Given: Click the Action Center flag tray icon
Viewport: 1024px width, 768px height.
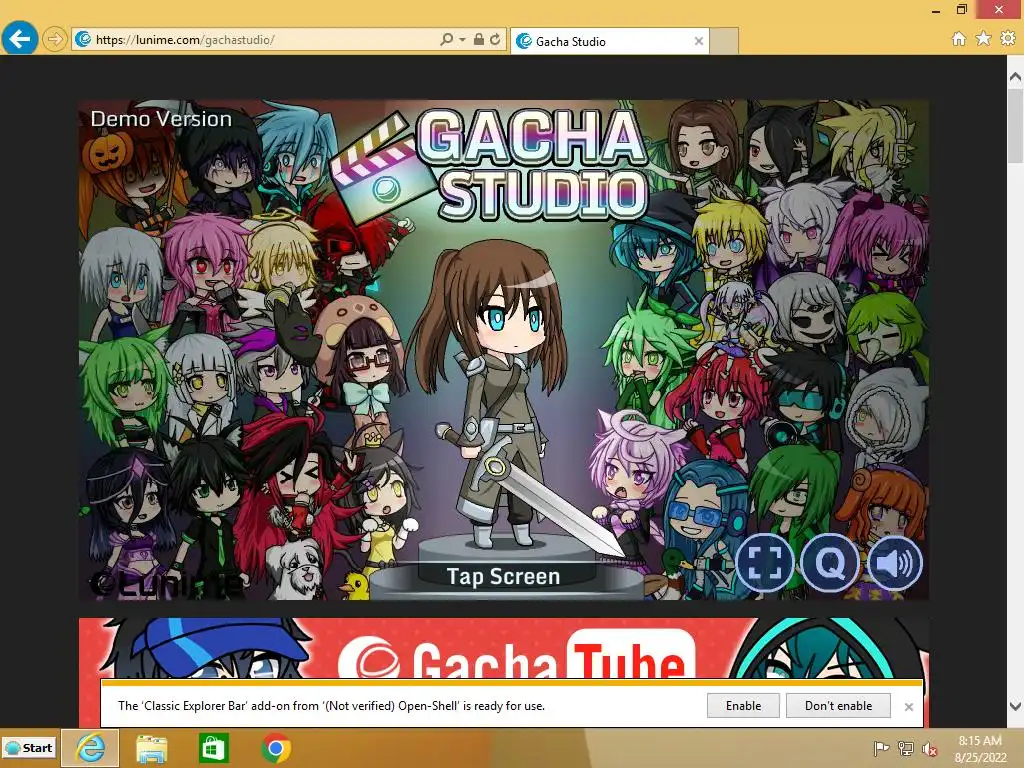Looking at the screenshot, I should (x=881, y=748).
